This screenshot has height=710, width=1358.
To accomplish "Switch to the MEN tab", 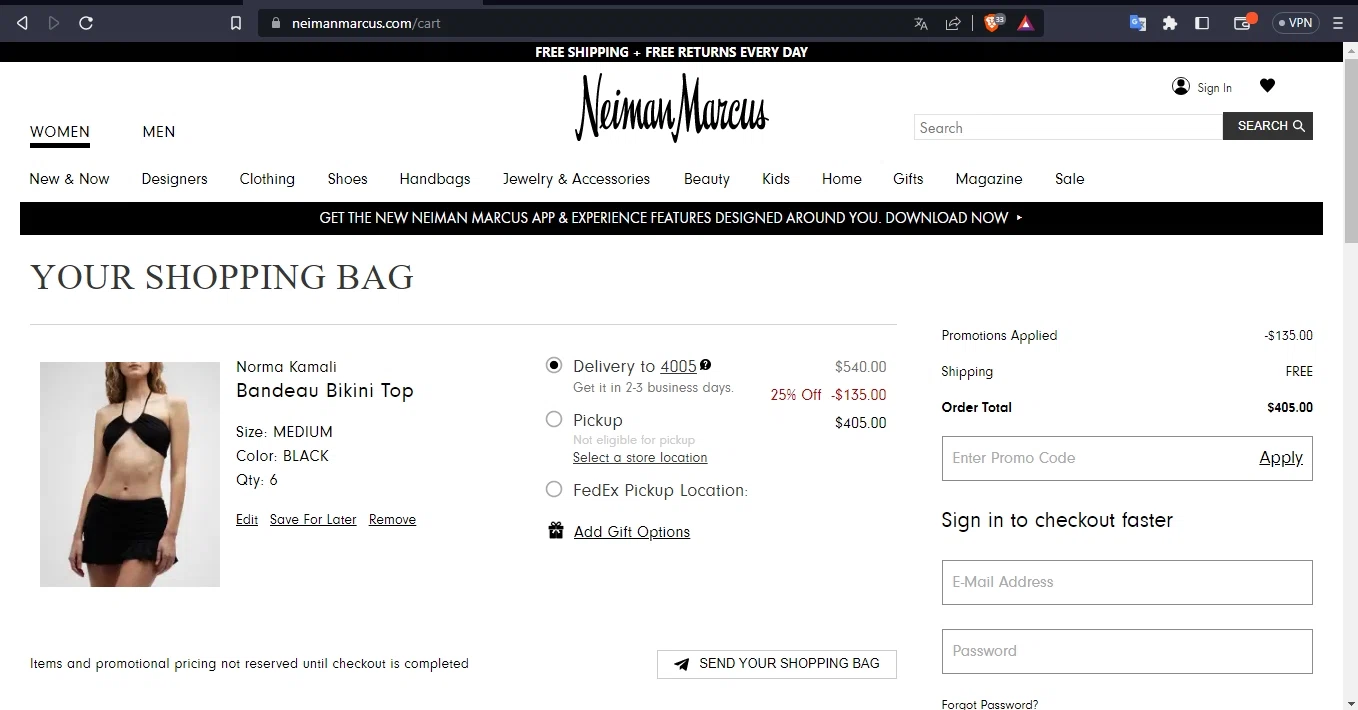I will [159, 132].
